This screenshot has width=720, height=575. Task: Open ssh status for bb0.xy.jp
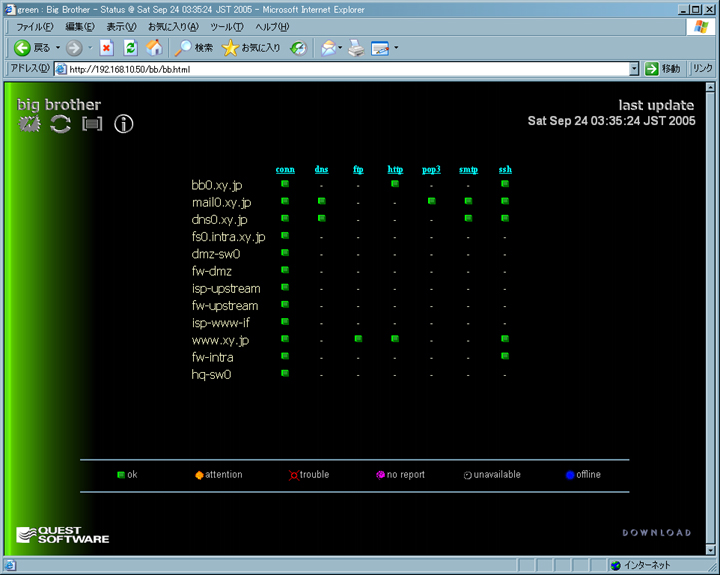[505, 184]
